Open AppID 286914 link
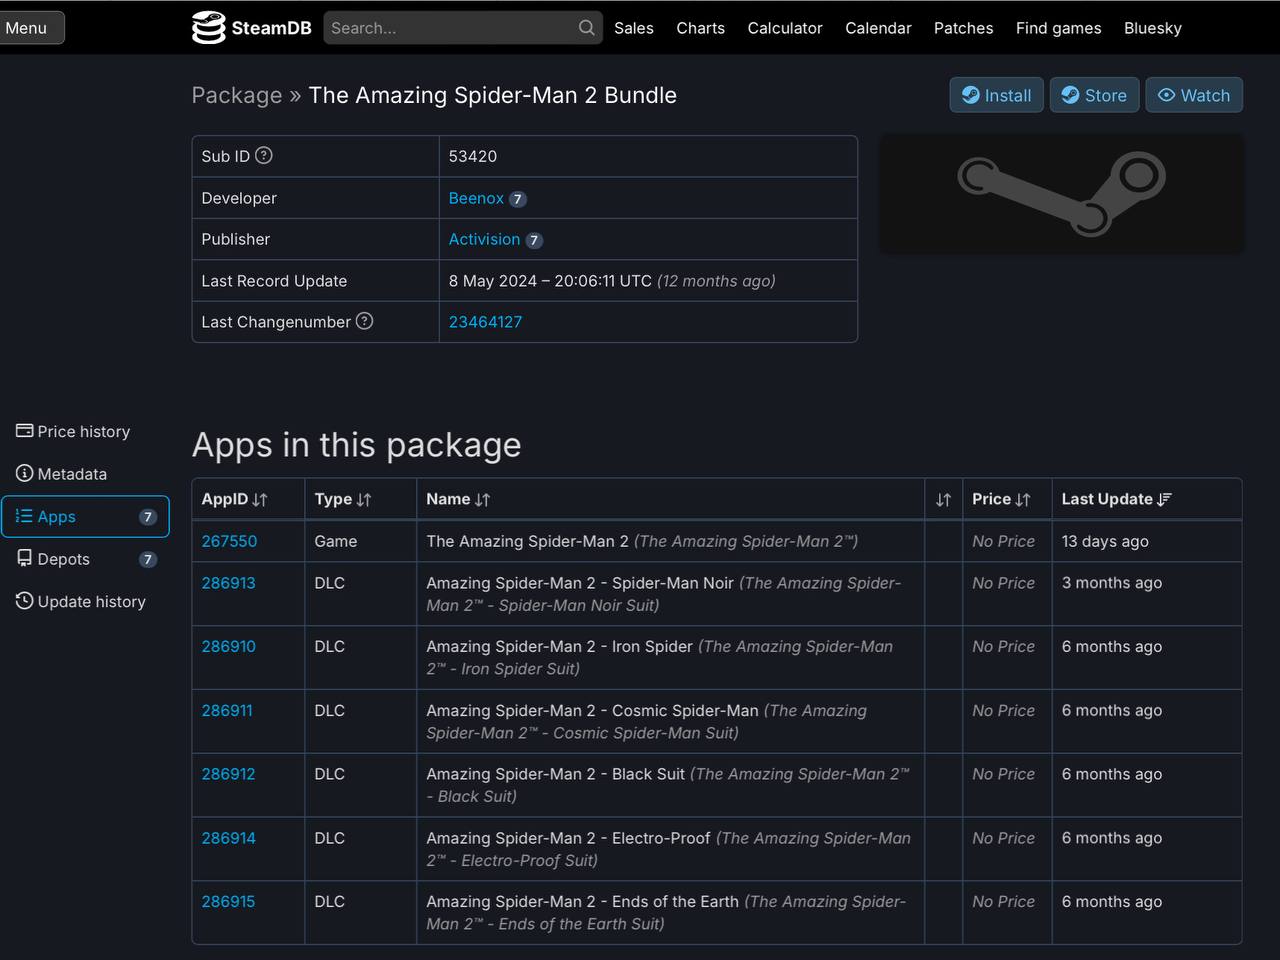The image size is (1280, 960). click(x=228, y=838)
